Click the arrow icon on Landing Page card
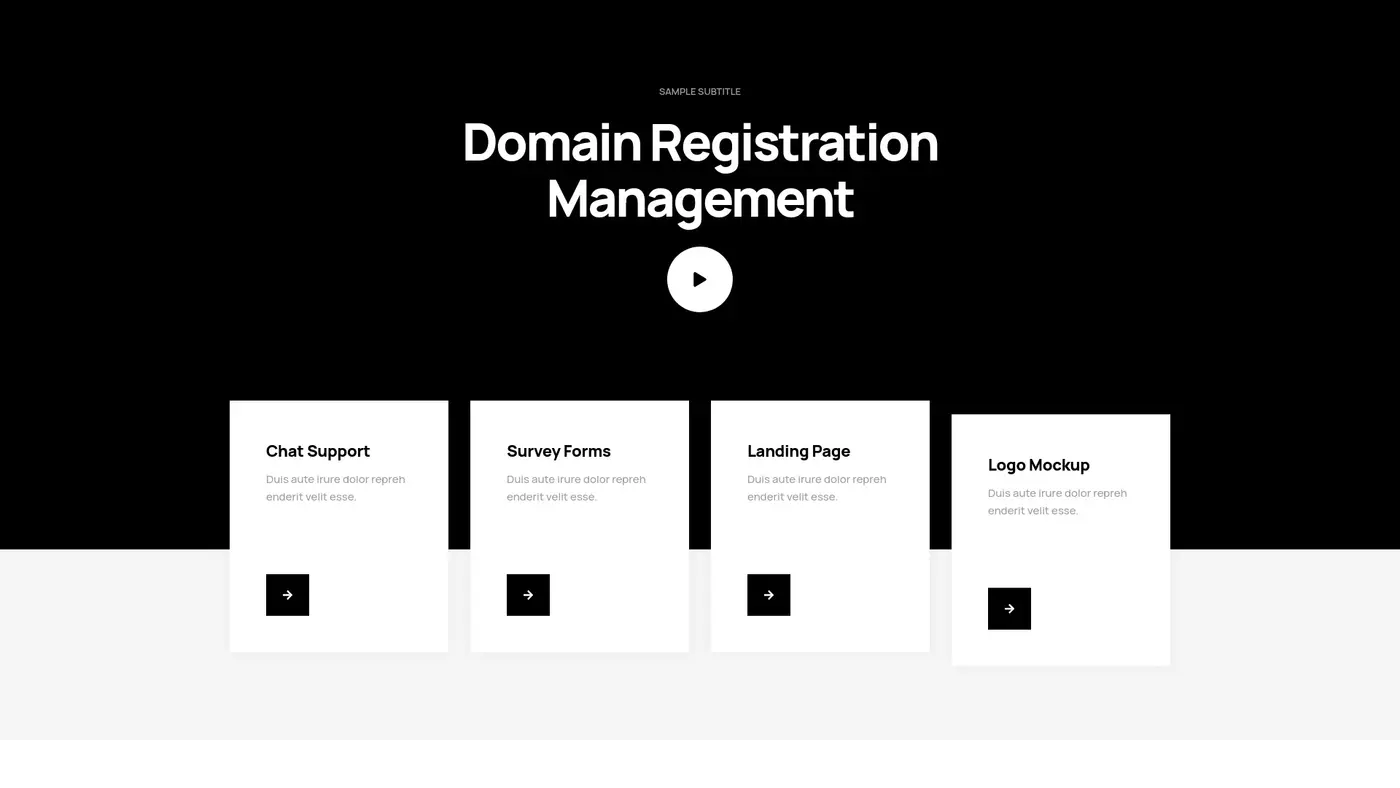 point(769,594)
